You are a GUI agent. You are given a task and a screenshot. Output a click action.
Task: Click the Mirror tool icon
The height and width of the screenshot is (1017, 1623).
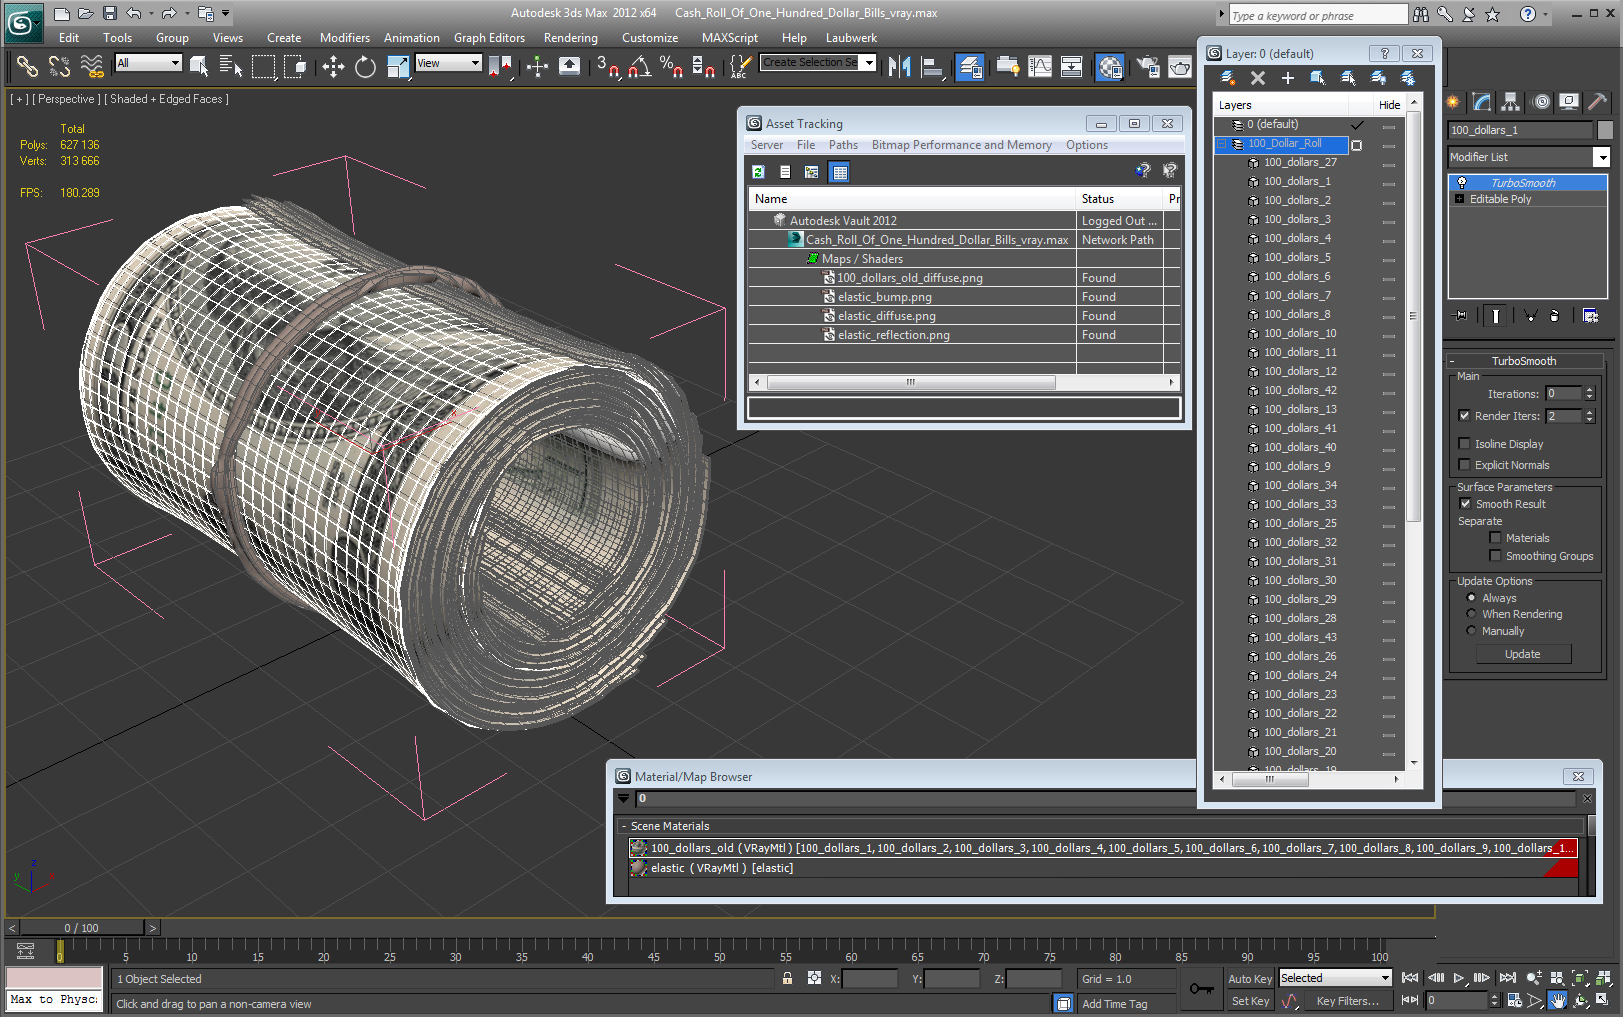coord(900,66)
